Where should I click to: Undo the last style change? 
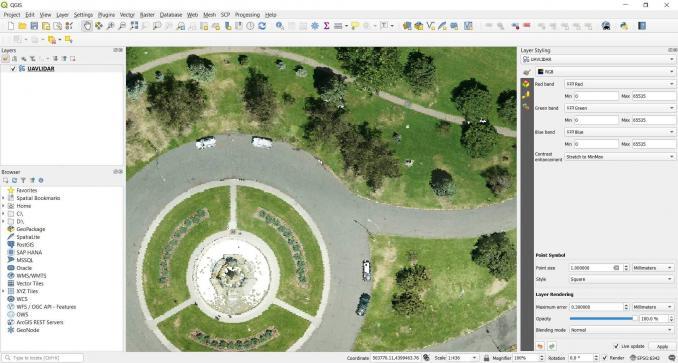[540, 346]
